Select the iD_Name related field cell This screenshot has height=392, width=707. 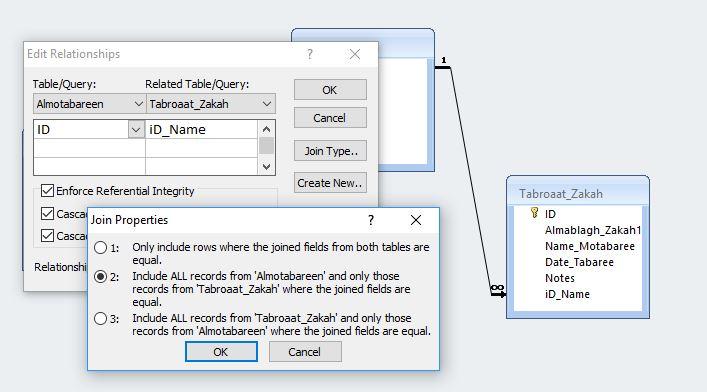(x=202, y=130)
